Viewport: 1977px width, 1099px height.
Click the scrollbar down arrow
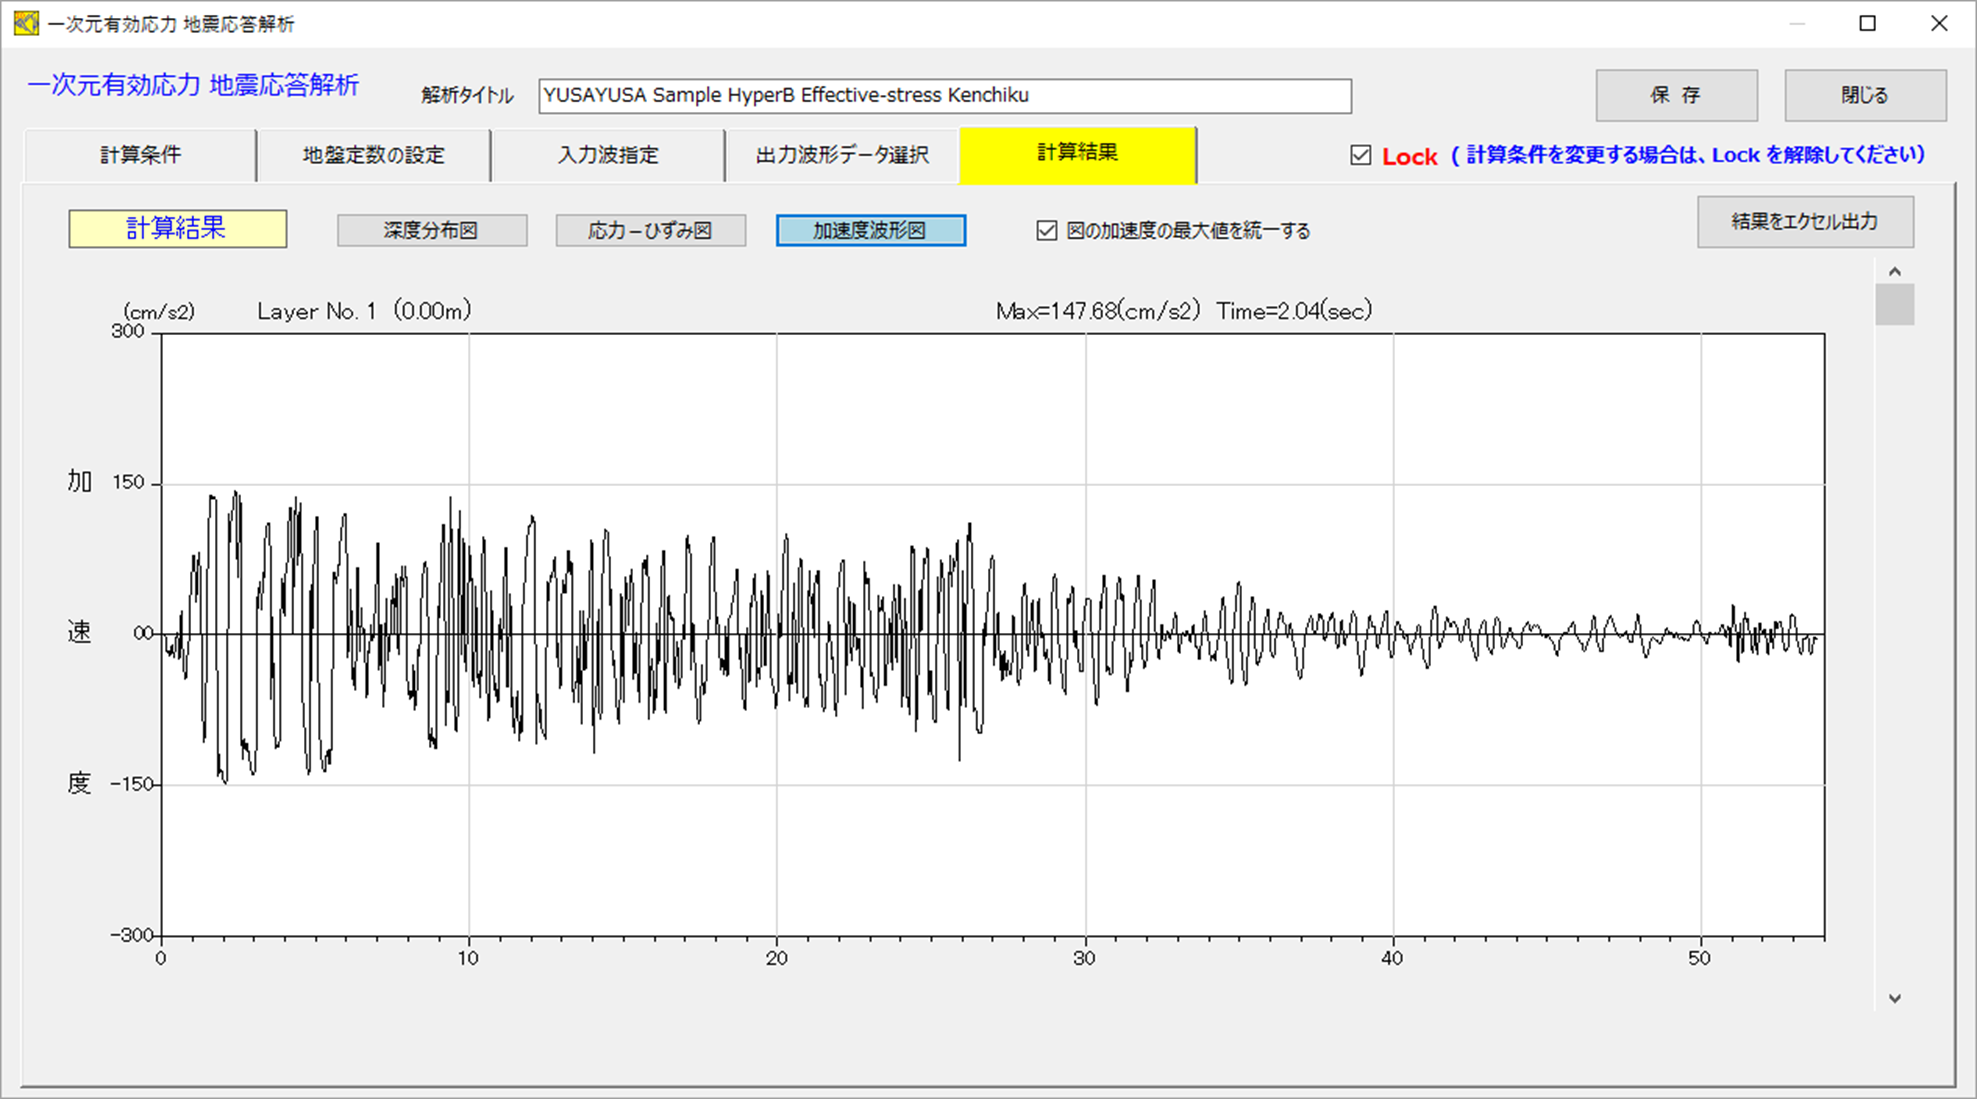click(x=1895, y=998)
